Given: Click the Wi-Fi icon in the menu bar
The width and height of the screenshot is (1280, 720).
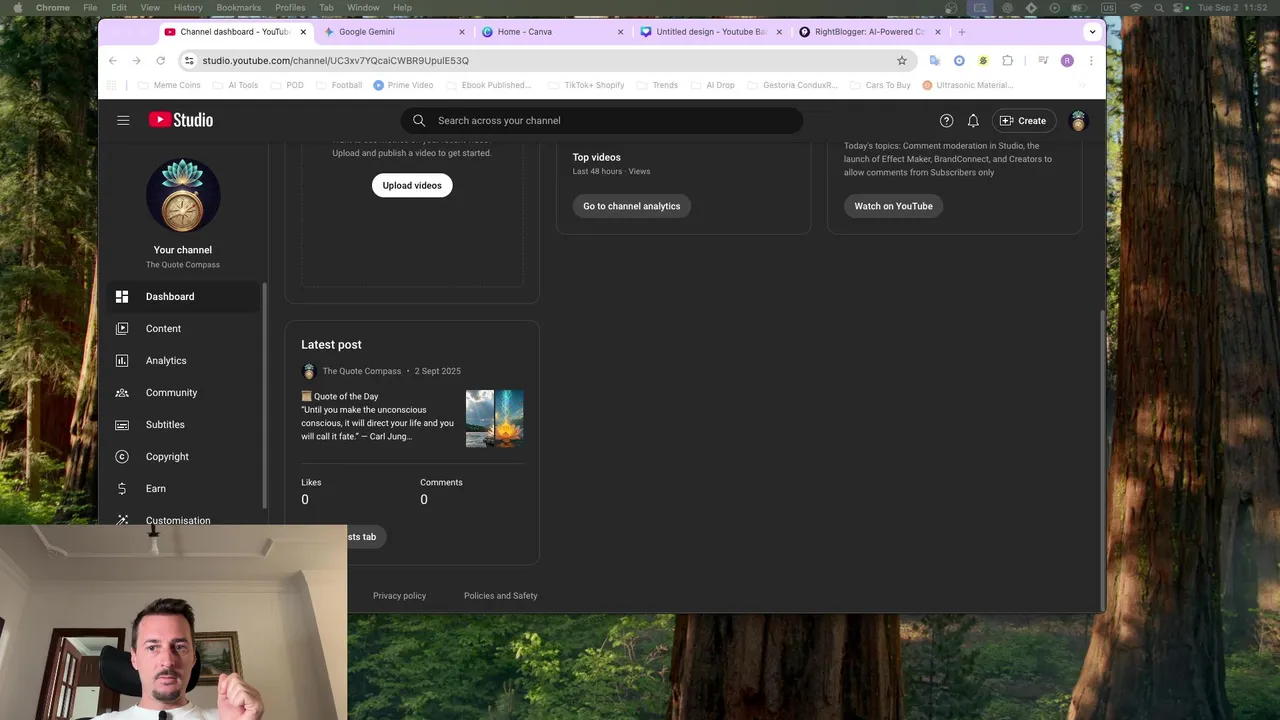Looking at the screenshot, I should point(1135,8).
